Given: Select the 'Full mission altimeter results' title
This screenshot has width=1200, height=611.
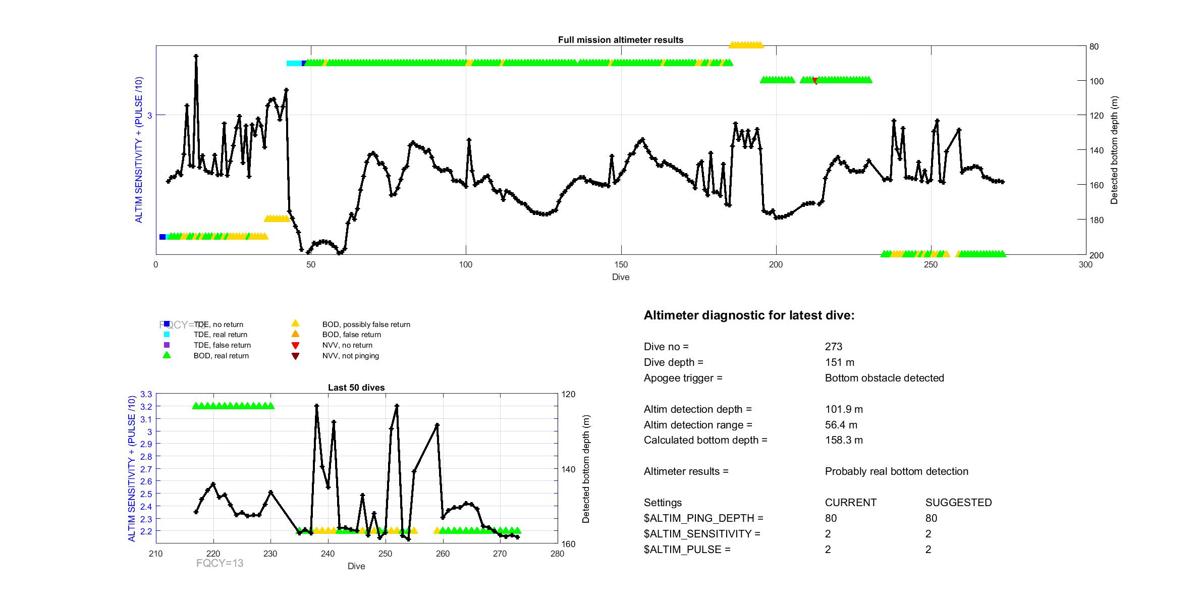Looking at the screenshot, I should (x=620, y=40).
